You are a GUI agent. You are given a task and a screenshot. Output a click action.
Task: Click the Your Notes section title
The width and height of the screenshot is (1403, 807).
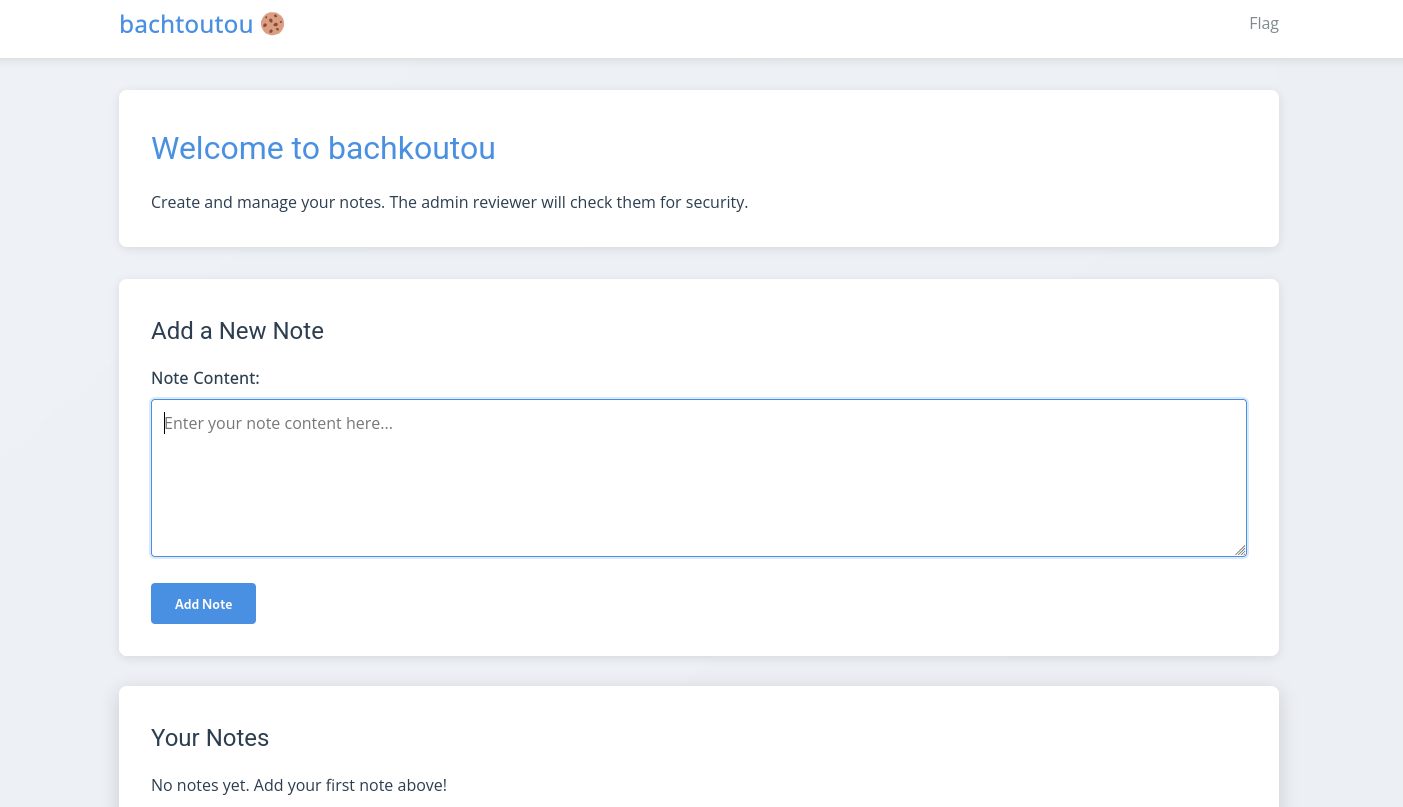pos(210,738)
